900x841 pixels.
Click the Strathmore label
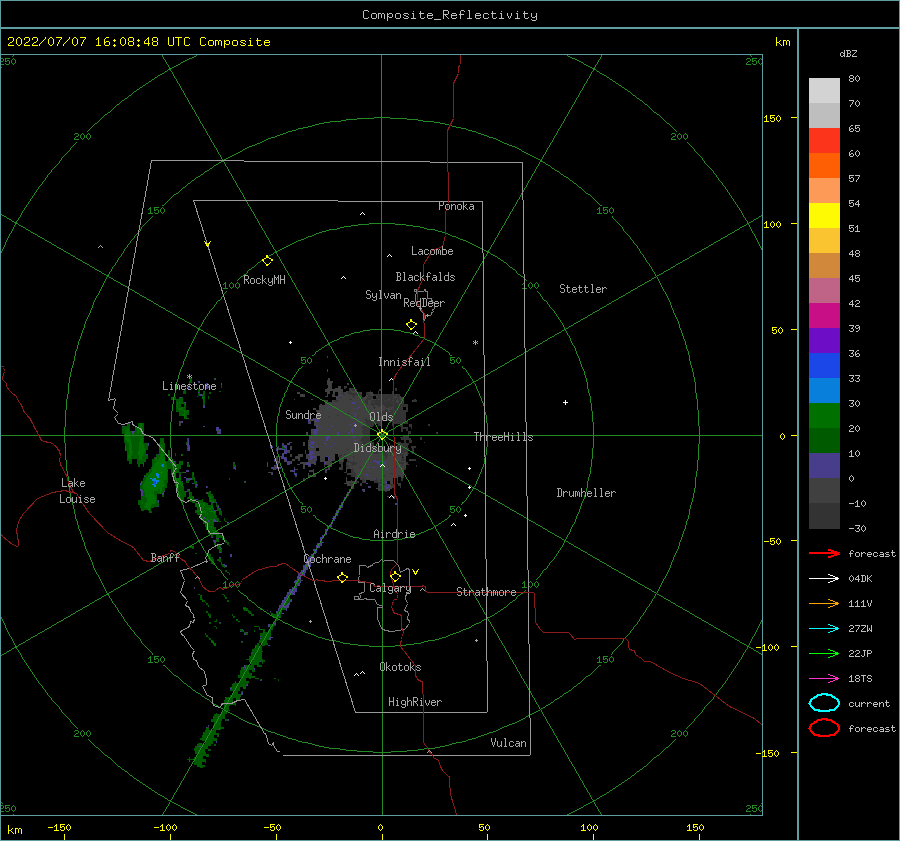486,592
